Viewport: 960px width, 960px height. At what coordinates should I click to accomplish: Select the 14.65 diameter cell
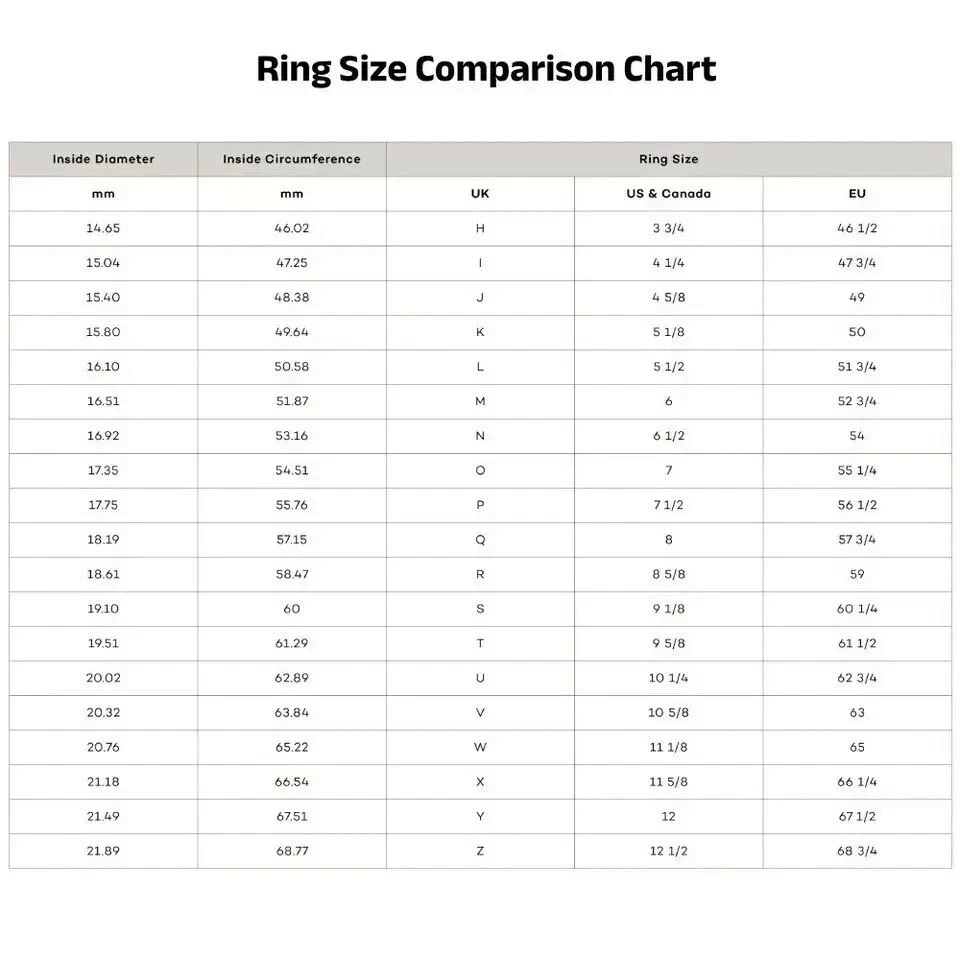pyautogui.click(x=103, y=228)
